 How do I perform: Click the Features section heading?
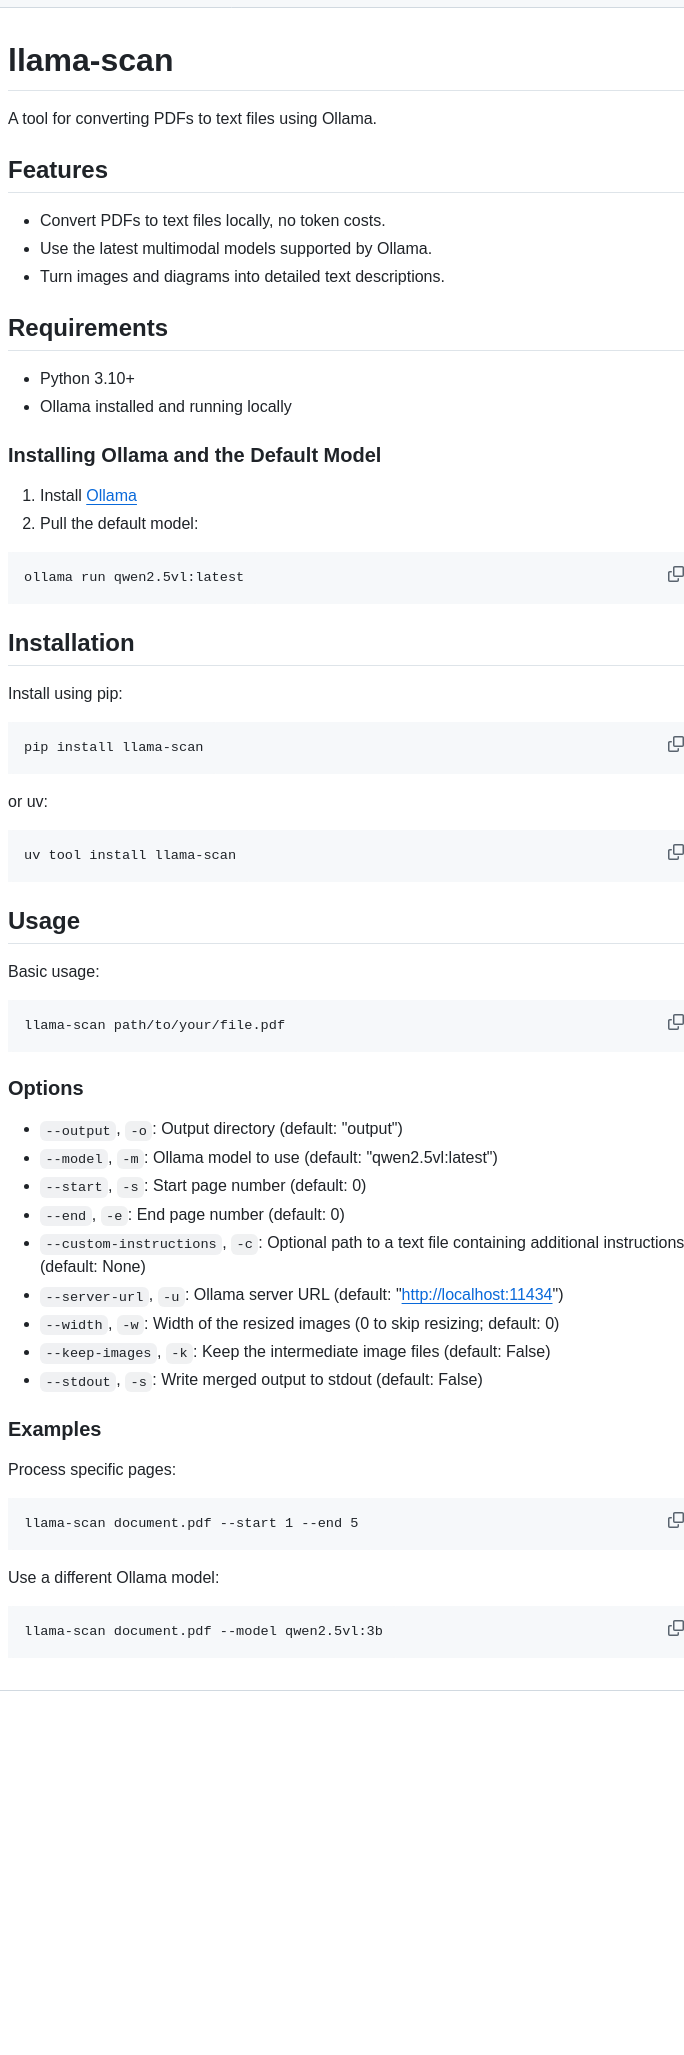click(x=58, y=170)
